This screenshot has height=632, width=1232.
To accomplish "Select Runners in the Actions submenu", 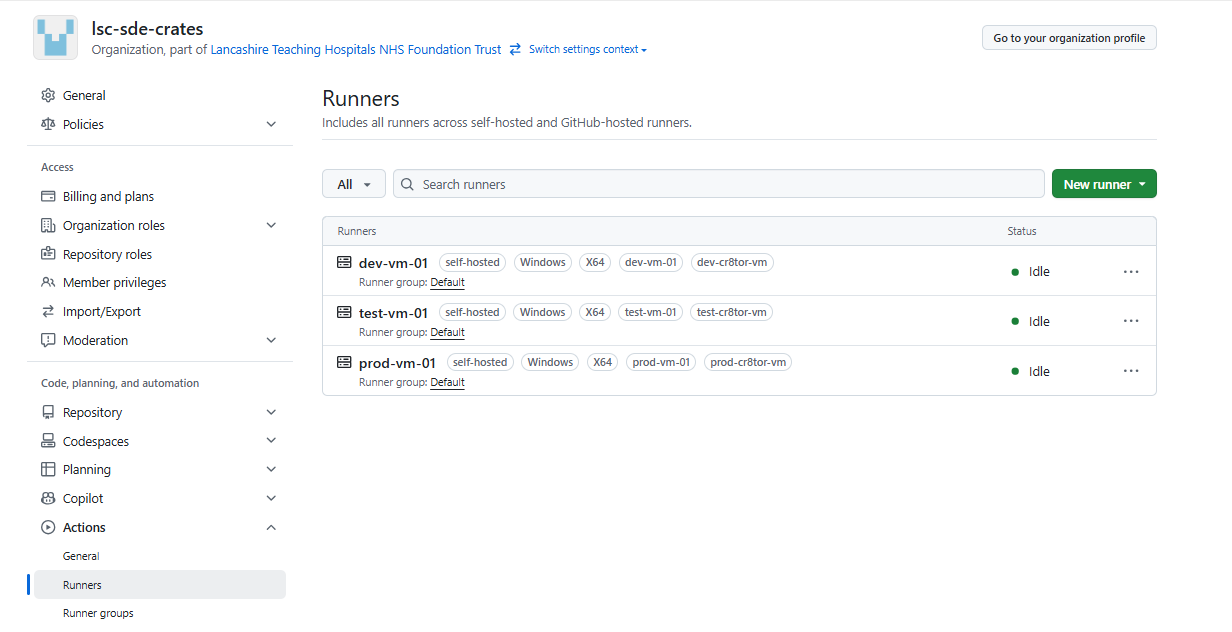I will point(160,585).
